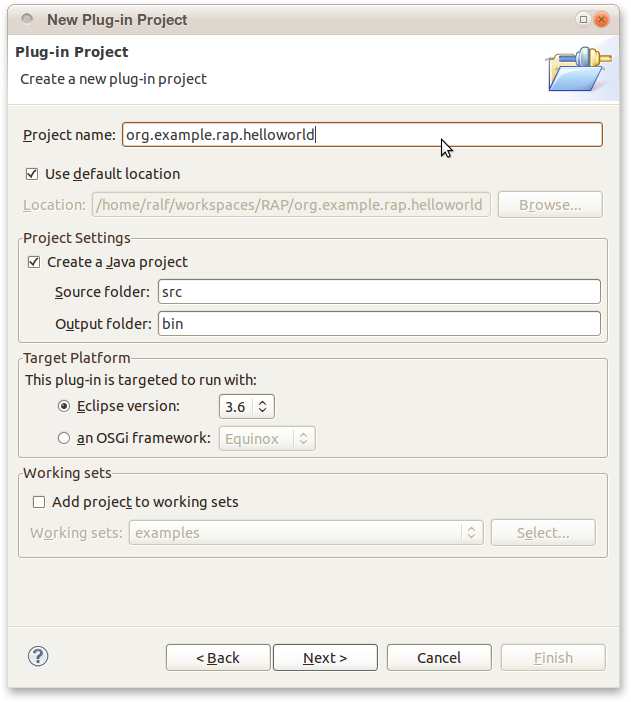This screenshot has height=702, width=631.
Task: Click the Plug-in Project heading text
Action: [72, 52]
